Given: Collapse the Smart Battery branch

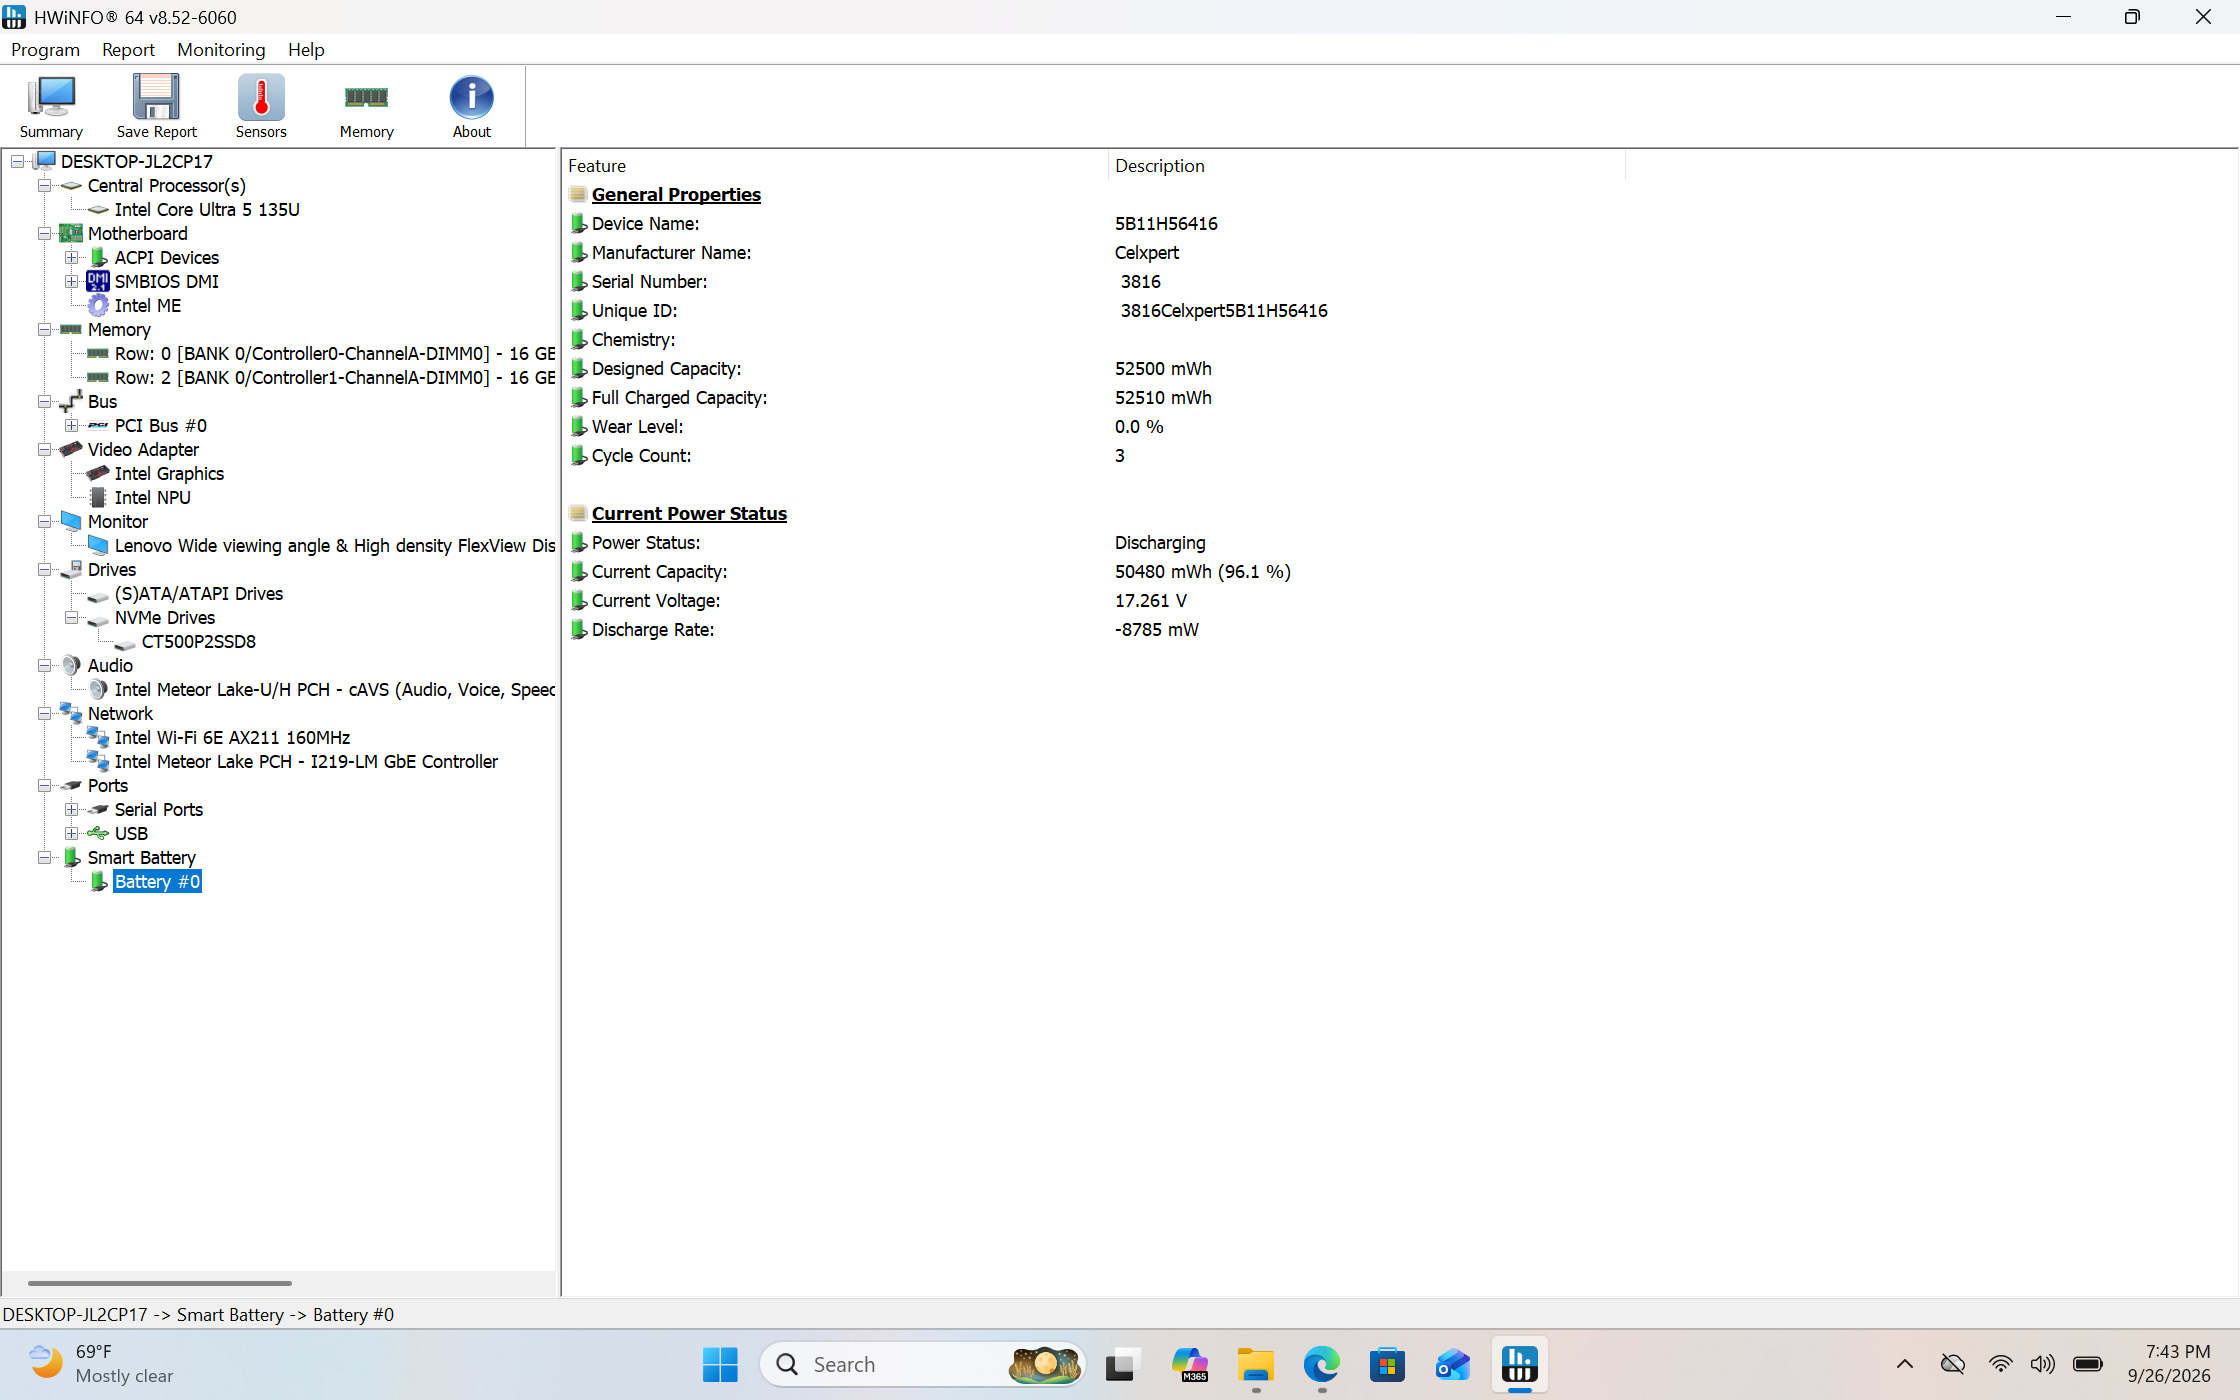Looking at the screenshot, I should click(45, 857).
